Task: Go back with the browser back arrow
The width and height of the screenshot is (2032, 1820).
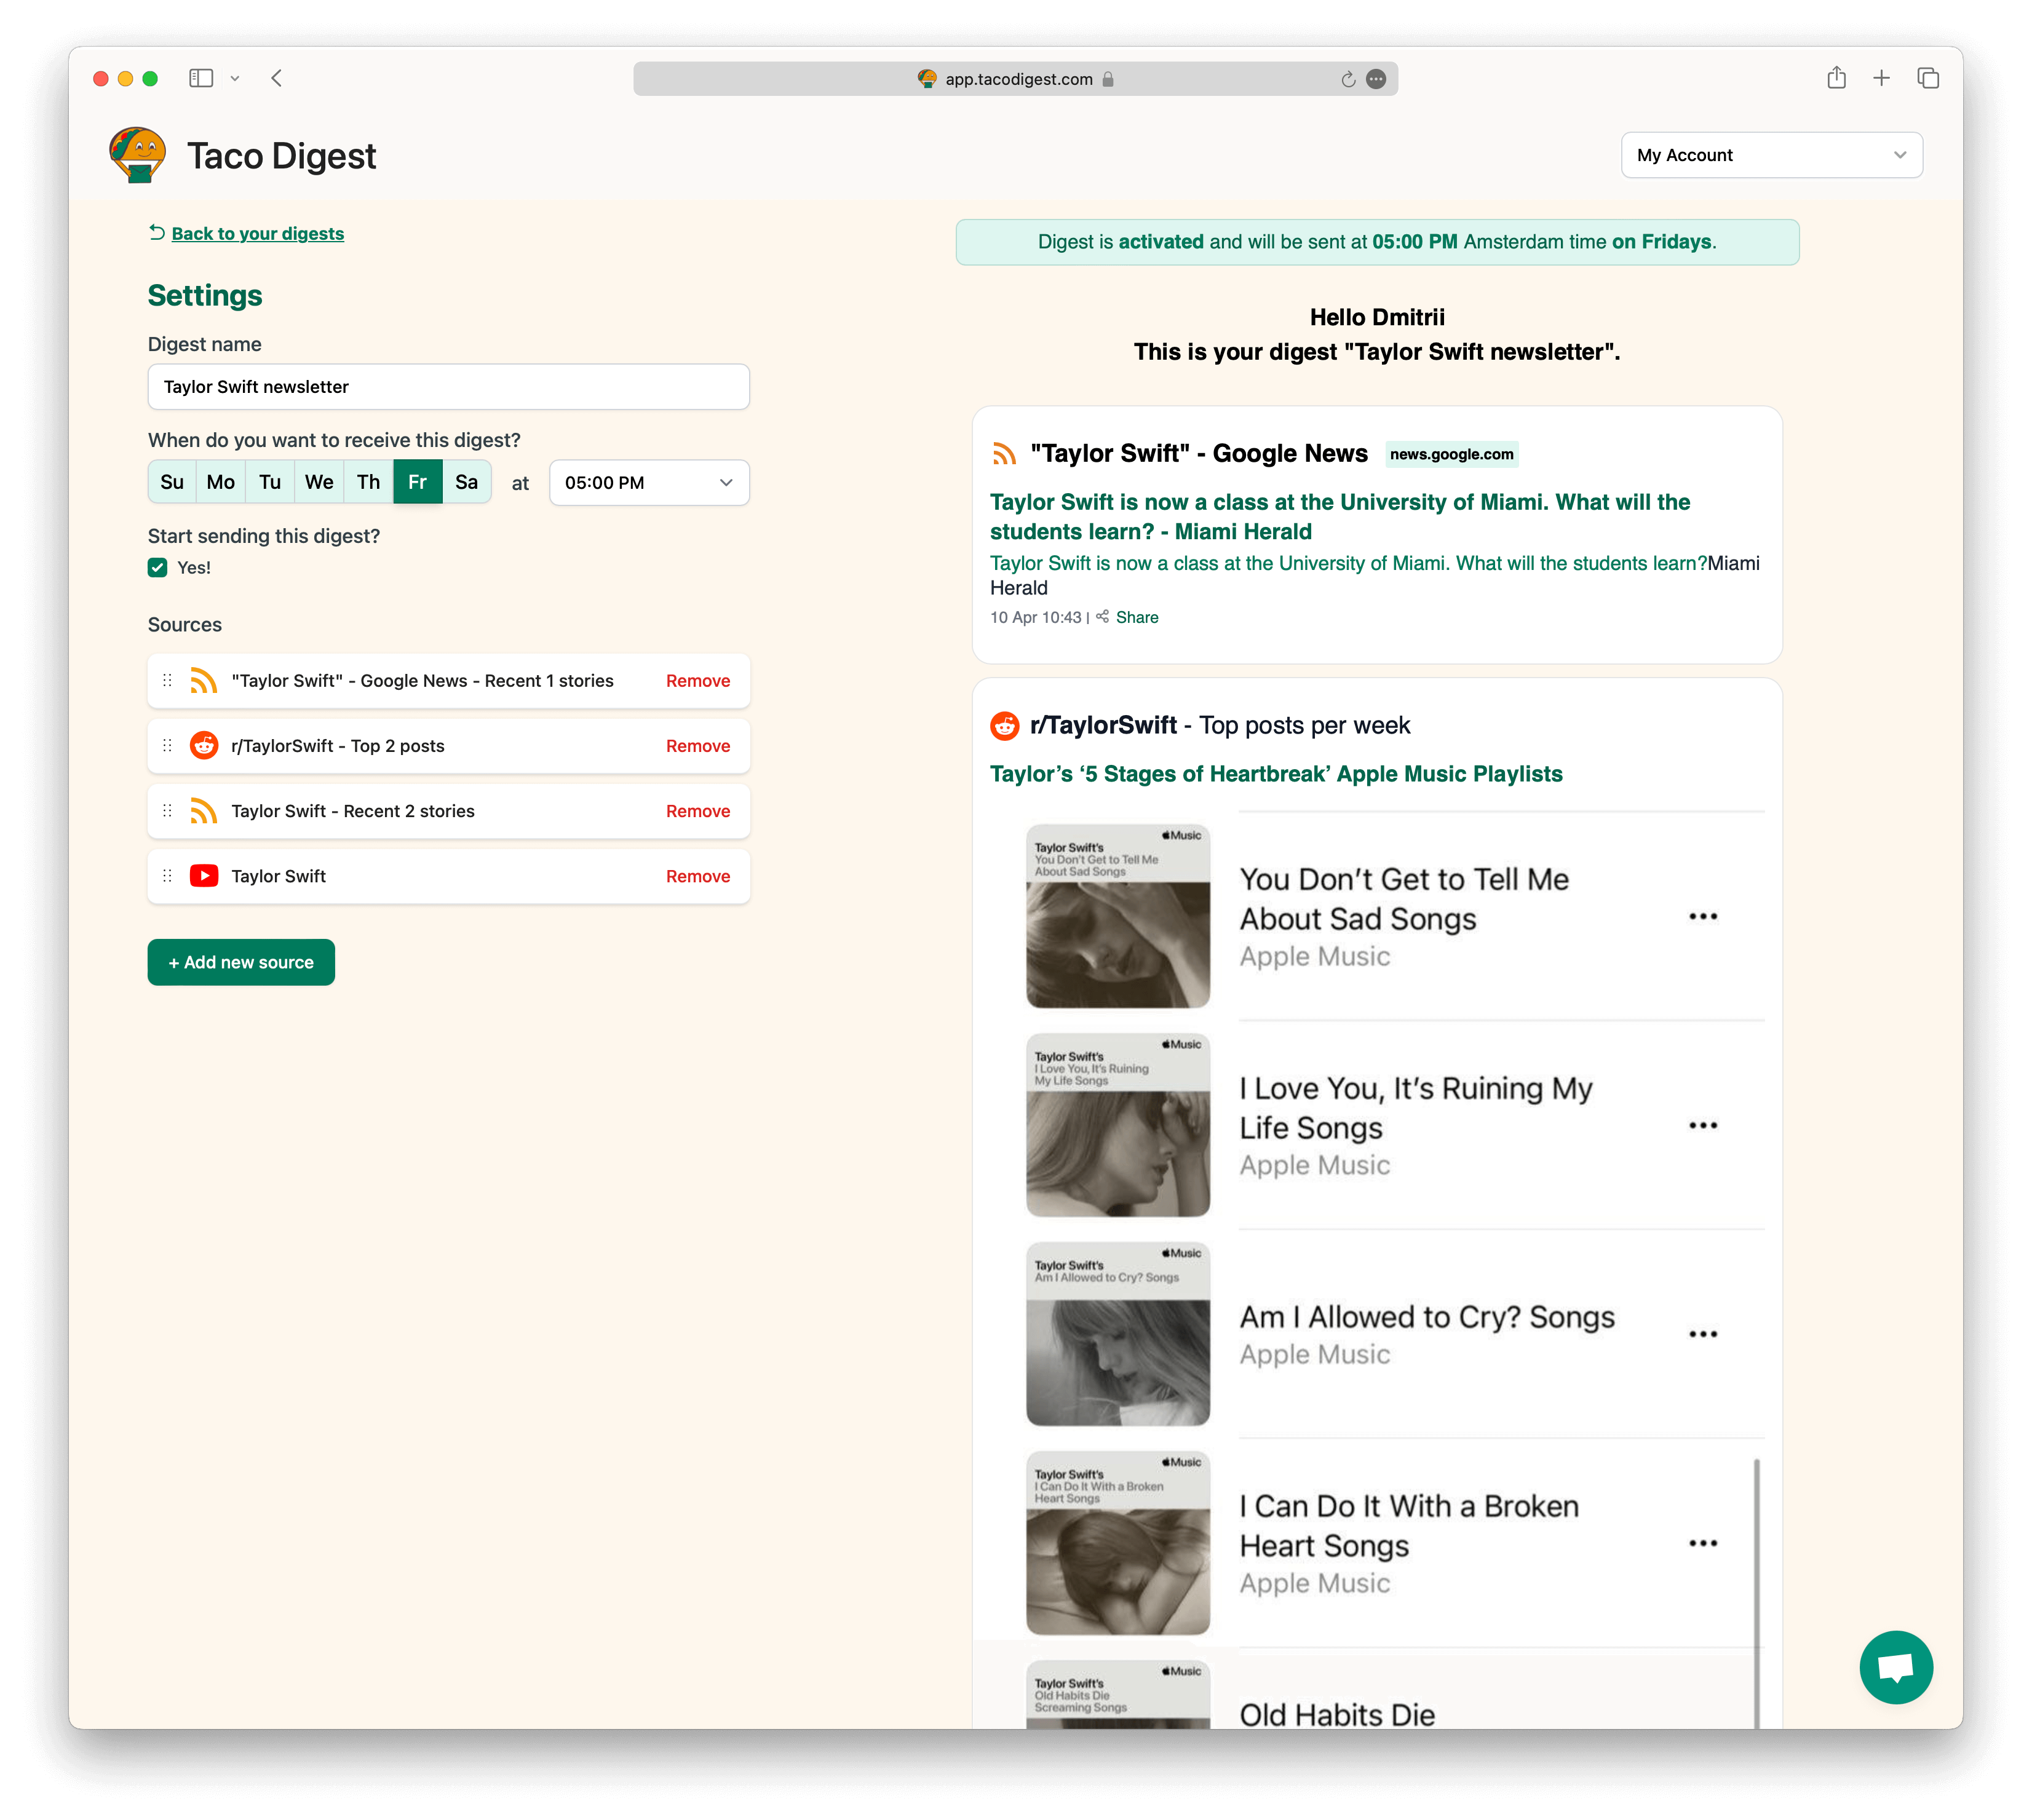Action: coord(277,78)
